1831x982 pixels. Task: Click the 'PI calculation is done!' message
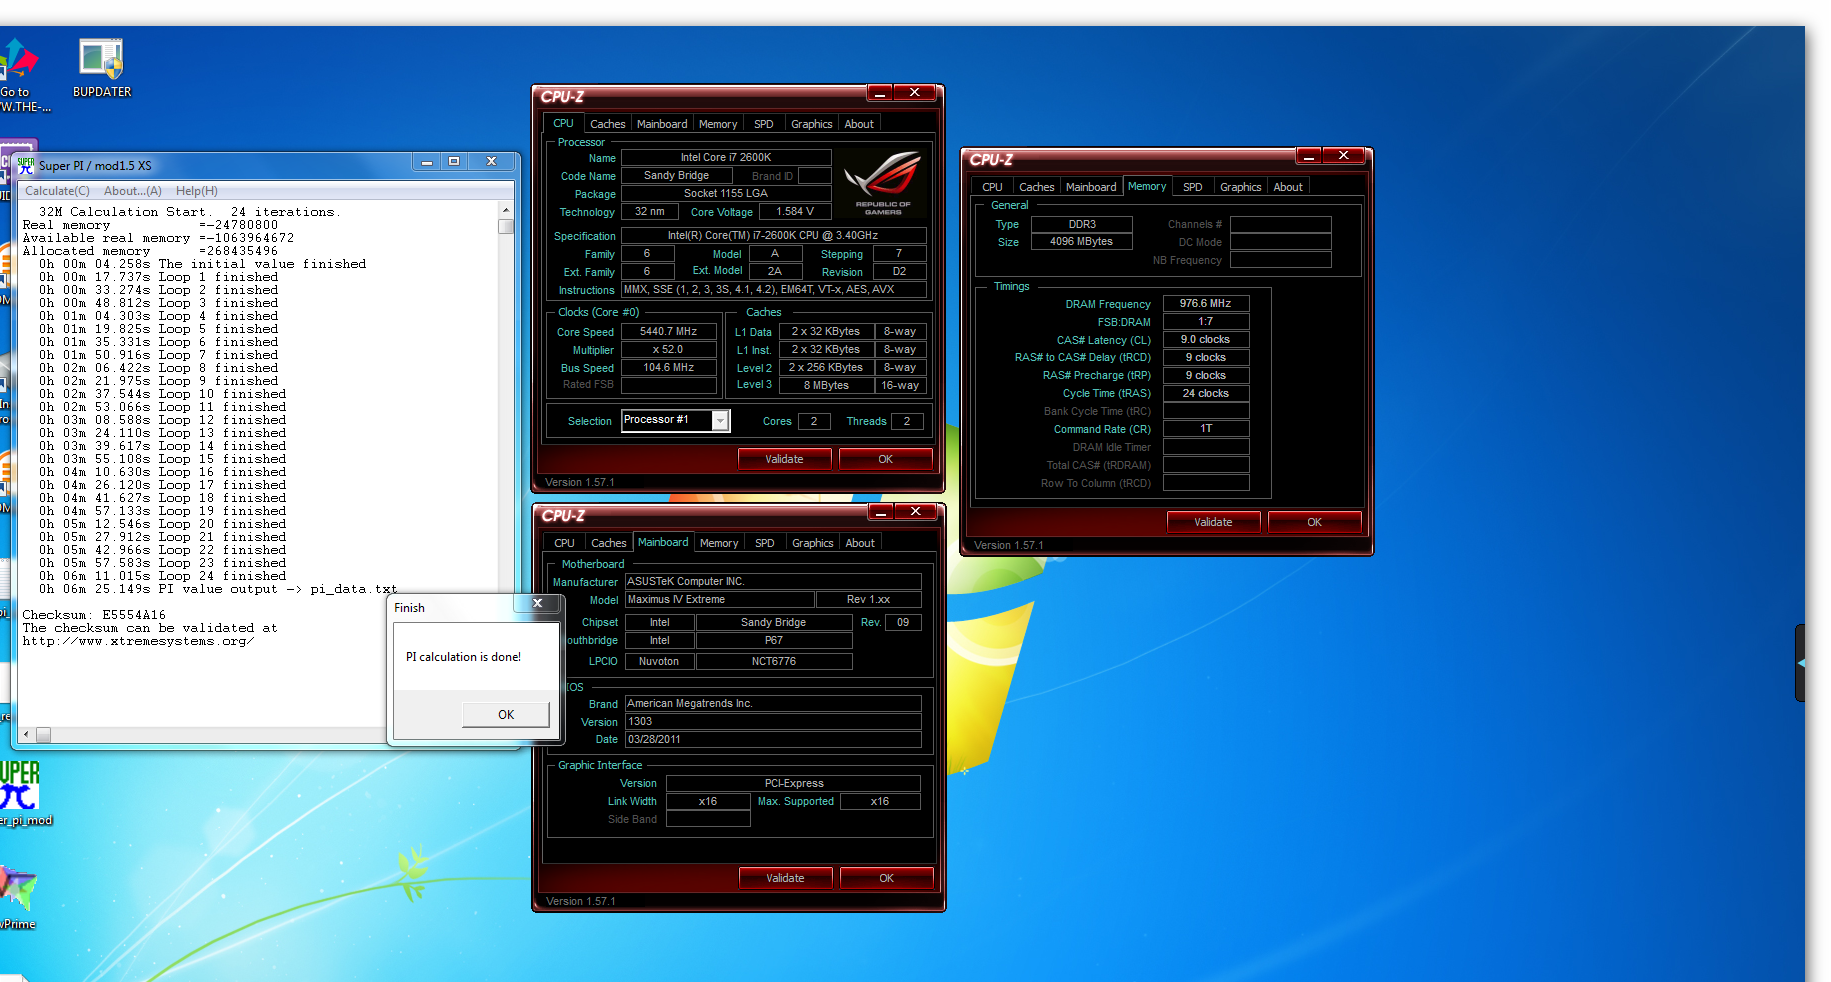pyautogui.click(x=463, y=657)
